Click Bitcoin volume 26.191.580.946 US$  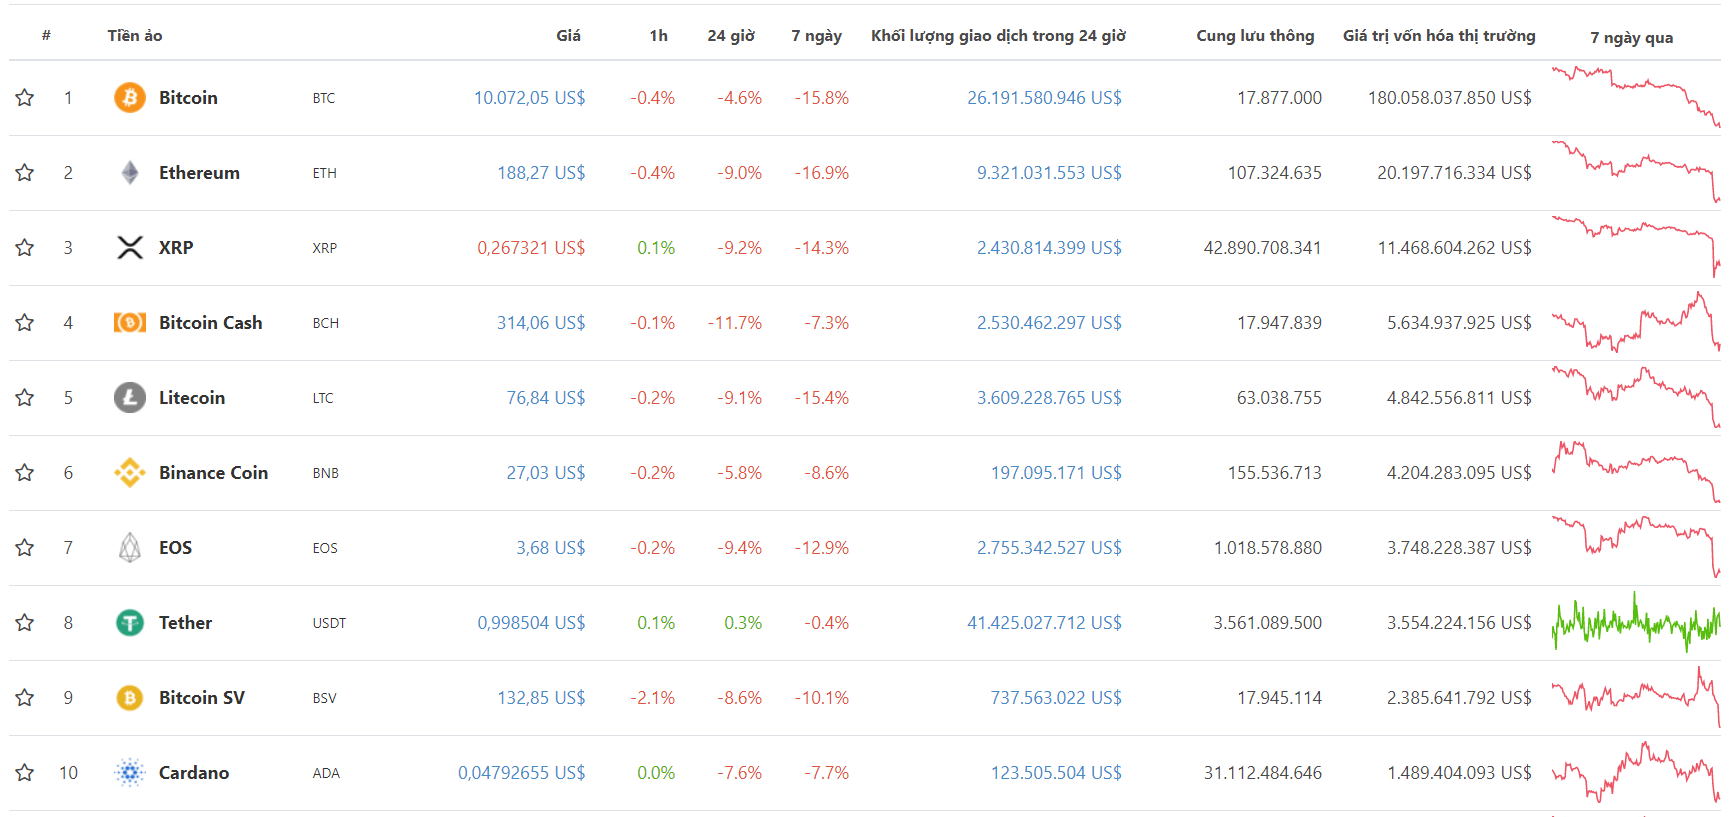click(1044, 98)
